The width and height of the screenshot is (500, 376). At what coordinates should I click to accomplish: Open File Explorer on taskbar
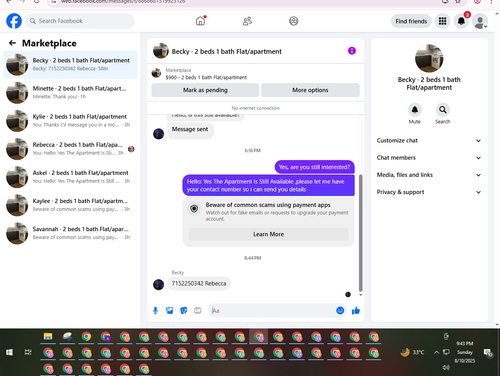(x=48, y=336)
